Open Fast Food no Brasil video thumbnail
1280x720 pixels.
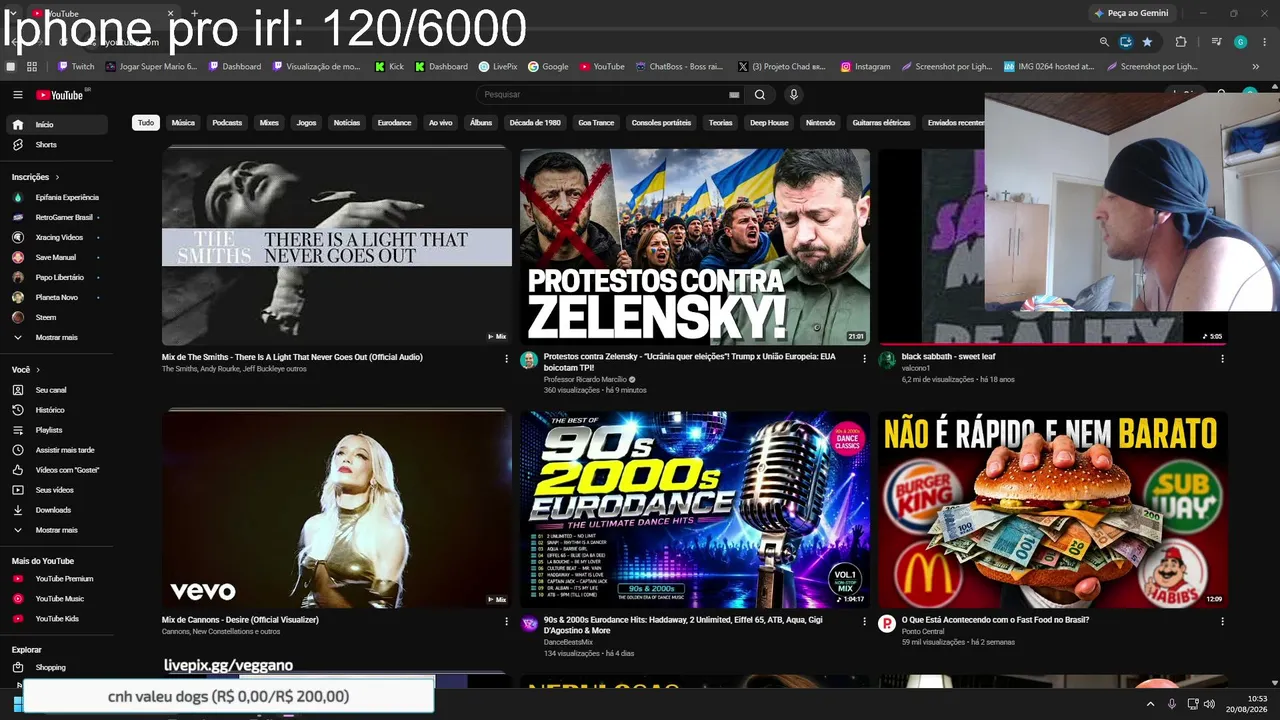point(1053,509)
